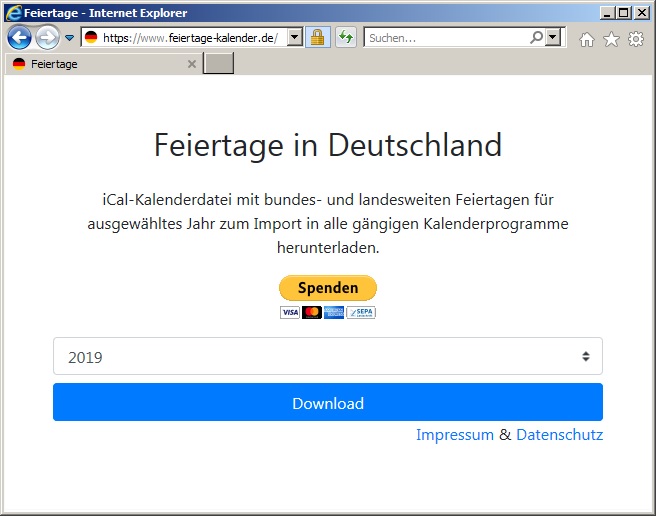Click the browser Back arrow button
Image resolution: width=656 pixels, height=516 pixels.
point(18,38)
